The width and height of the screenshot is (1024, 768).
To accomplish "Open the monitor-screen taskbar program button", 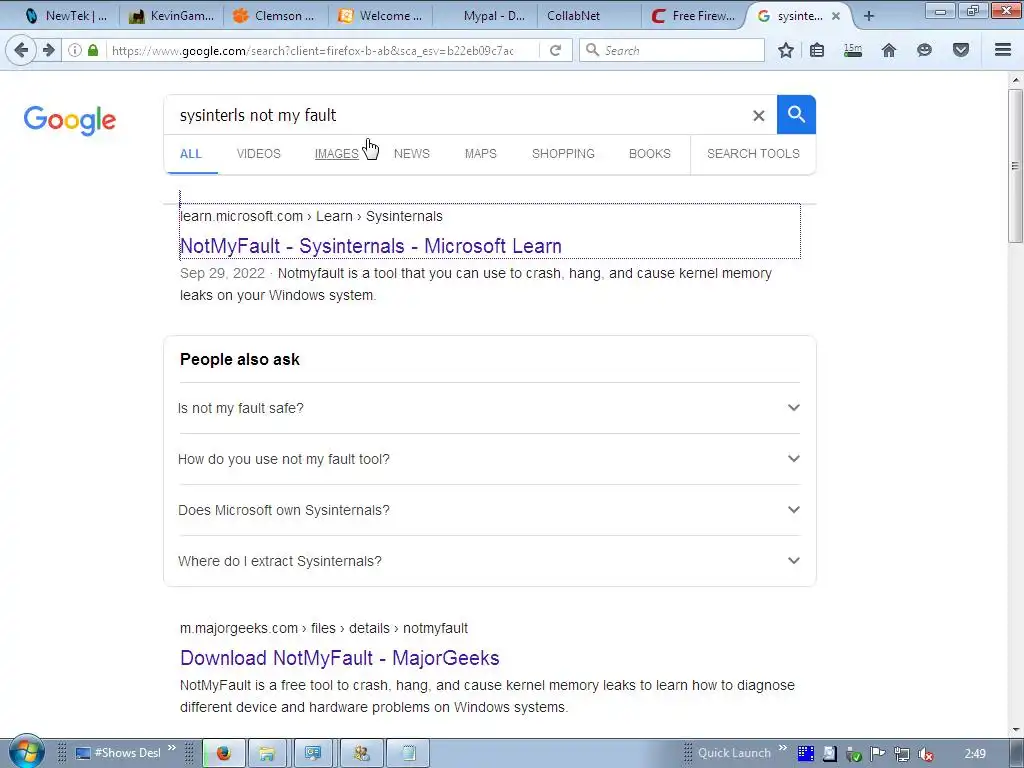I will 313,753.
